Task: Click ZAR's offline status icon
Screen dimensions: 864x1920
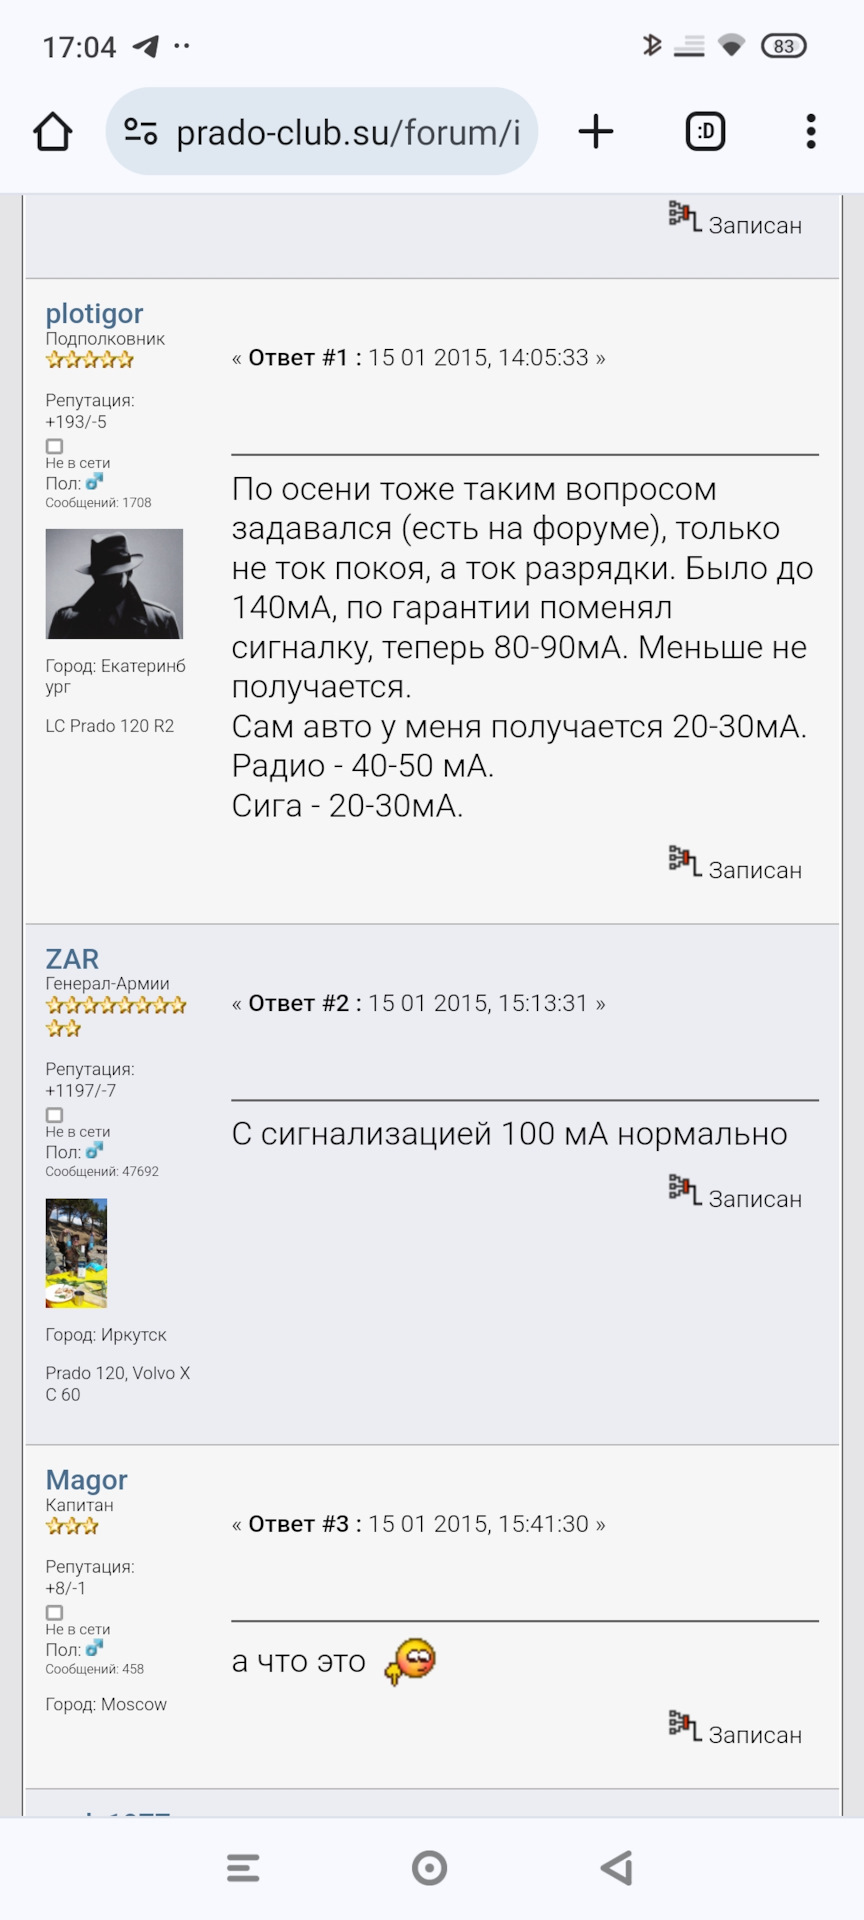Action: pos(55,1115)
